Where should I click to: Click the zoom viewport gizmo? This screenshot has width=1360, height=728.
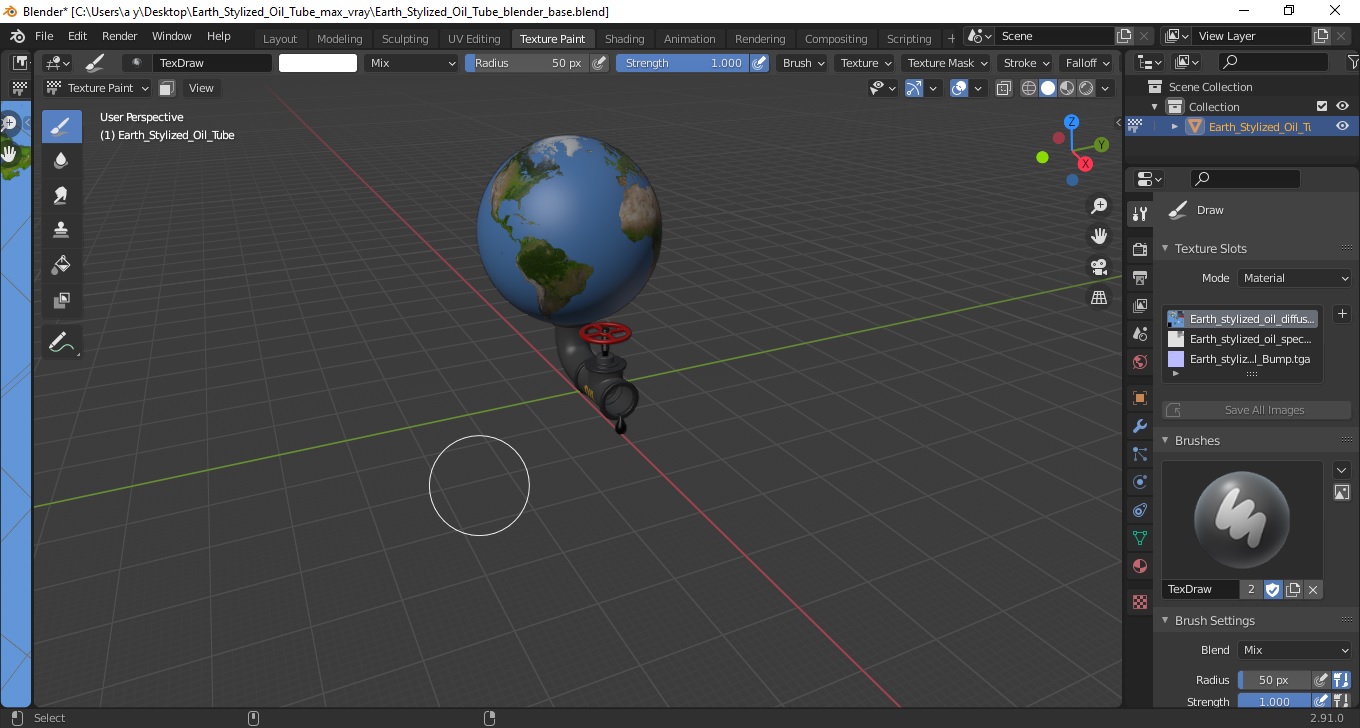1099,206
